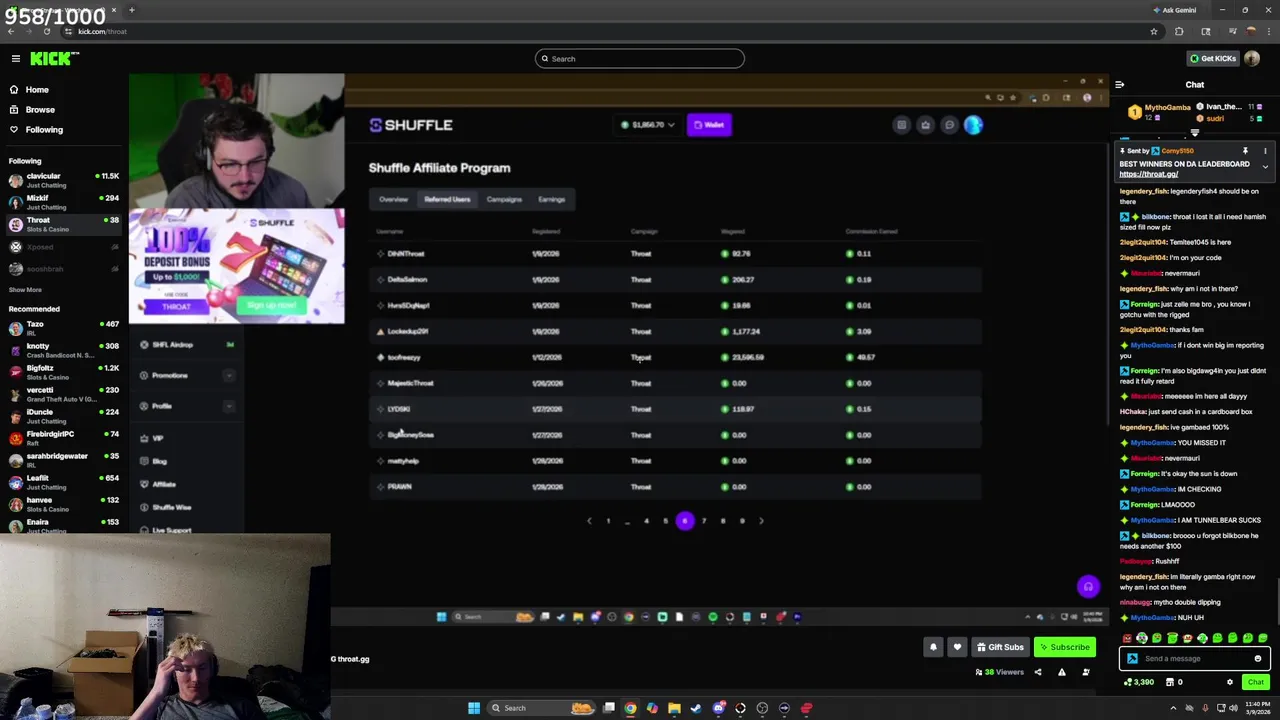Focus the Send a message chat field

(x=1195, y=659)
